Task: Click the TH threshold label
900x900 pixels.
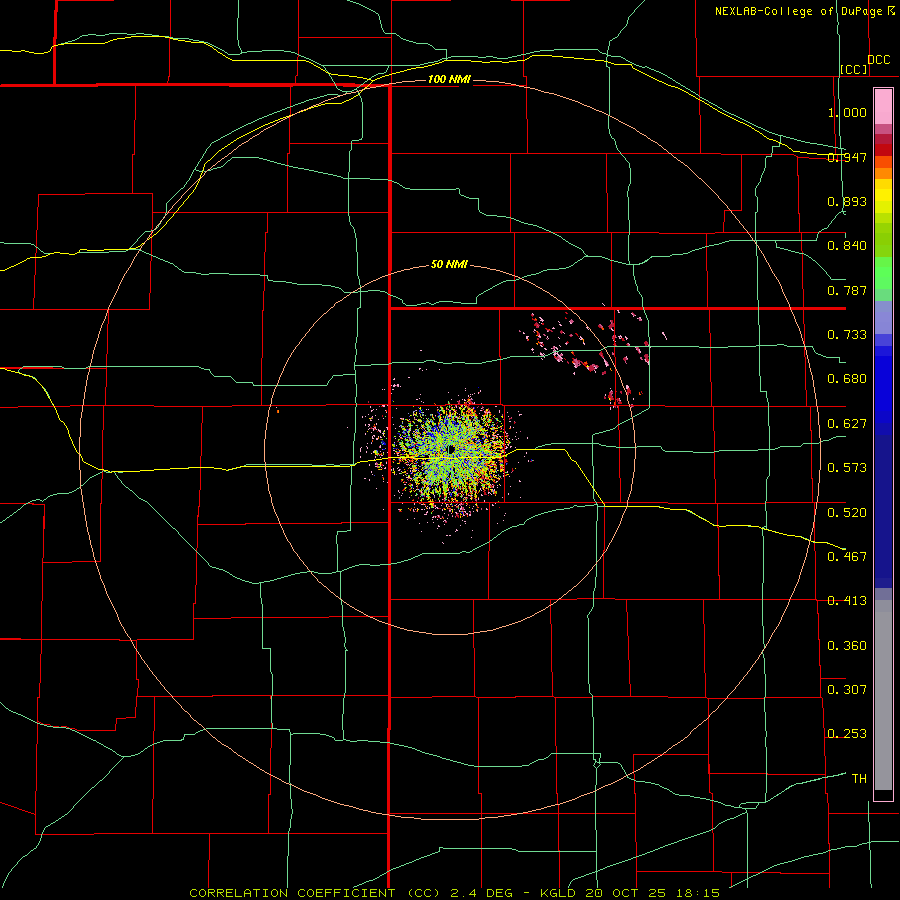Action: click(x=859, y=779)
